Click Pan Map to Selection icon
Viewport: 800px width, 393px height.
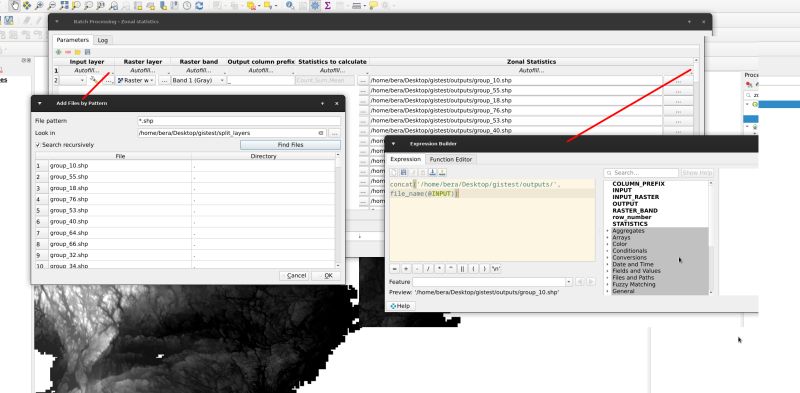pos(27,6)
